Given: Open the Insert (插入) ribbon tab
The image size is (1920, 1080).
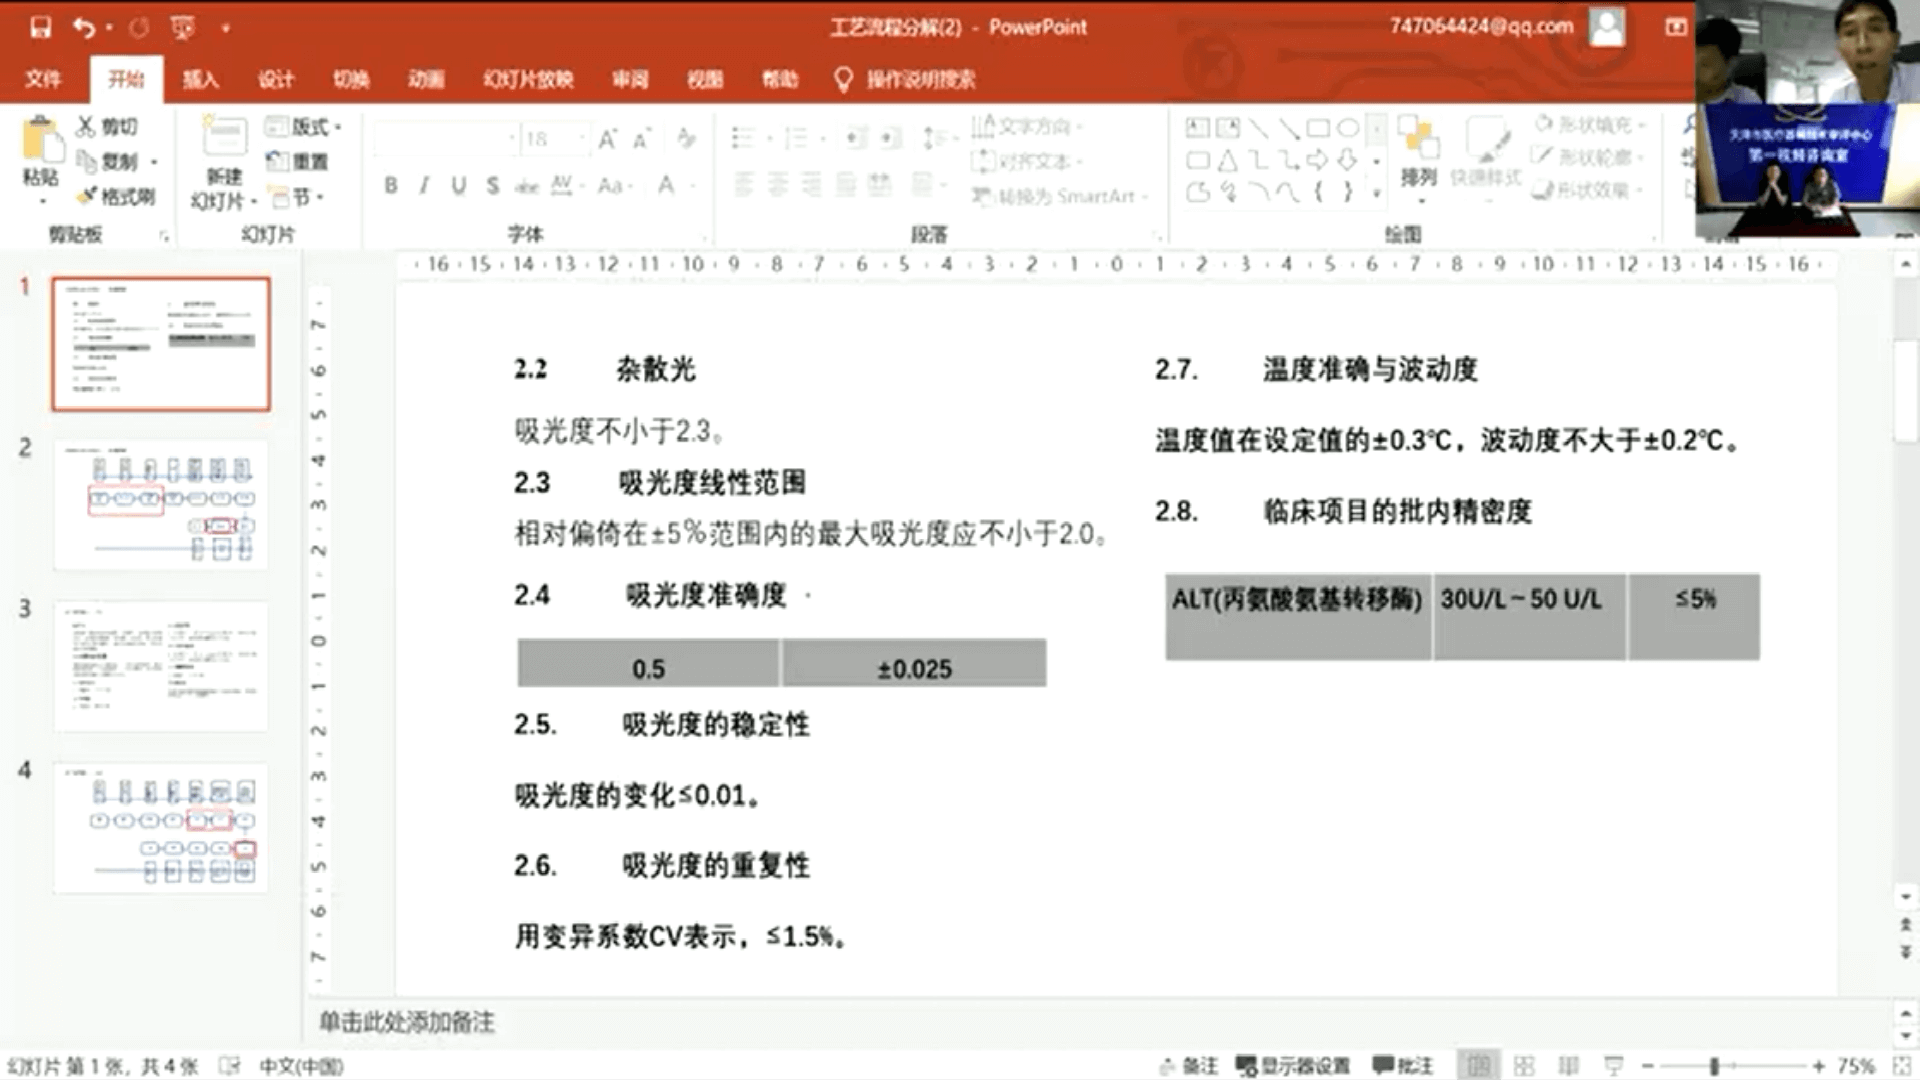Looking at the screenshot, I should [x=200, y=79].
